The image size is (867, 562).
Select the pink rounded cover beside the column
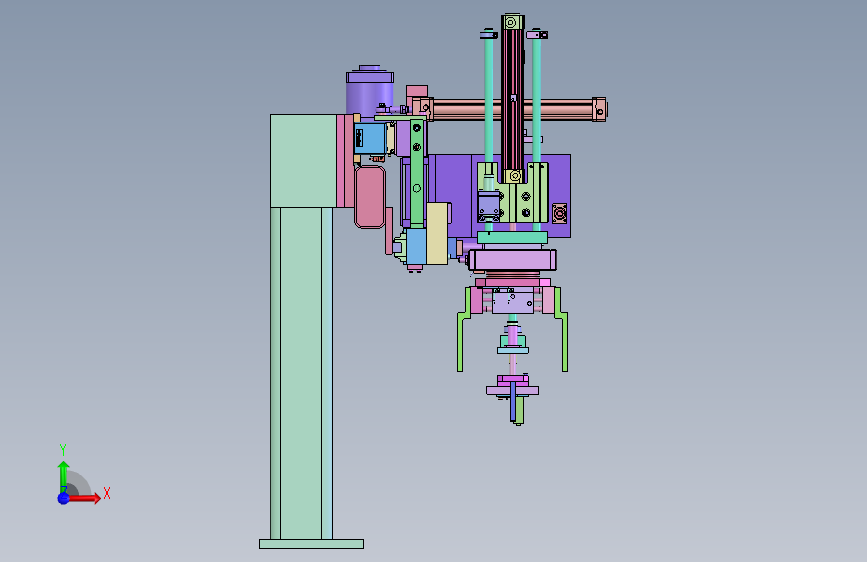click(370, 197)
